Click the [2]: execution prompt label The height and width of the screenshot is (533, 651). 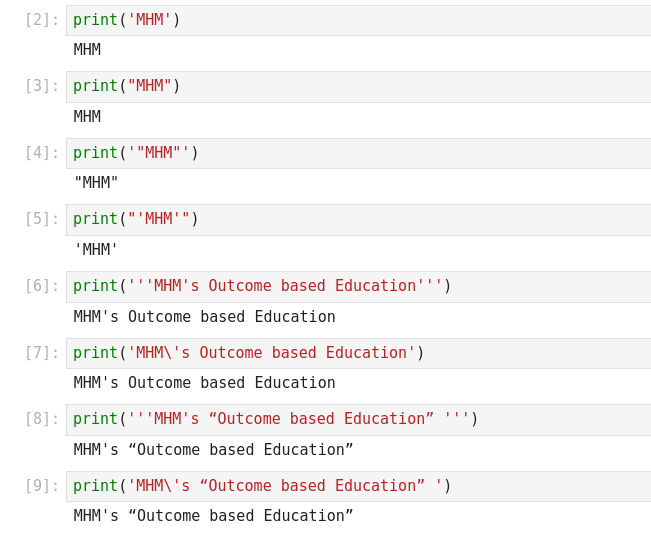point(42,20)
